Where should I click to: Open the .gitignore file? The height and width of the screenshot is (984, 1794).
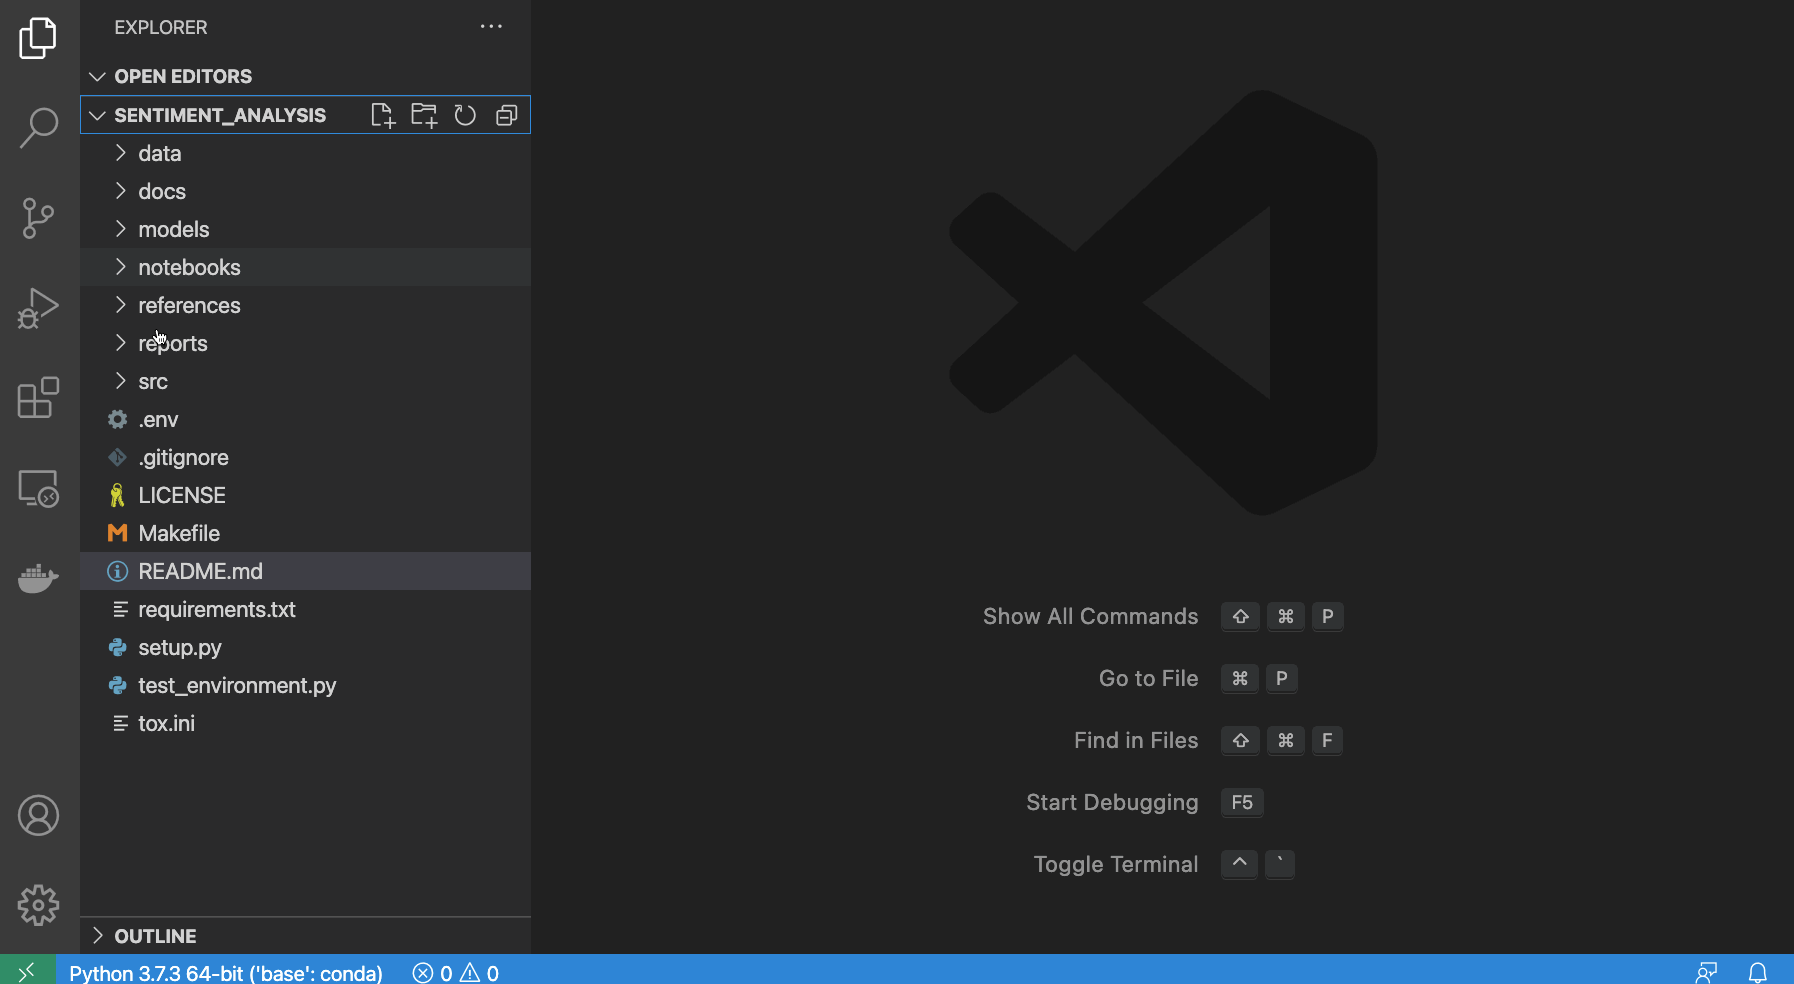[305, 457]
